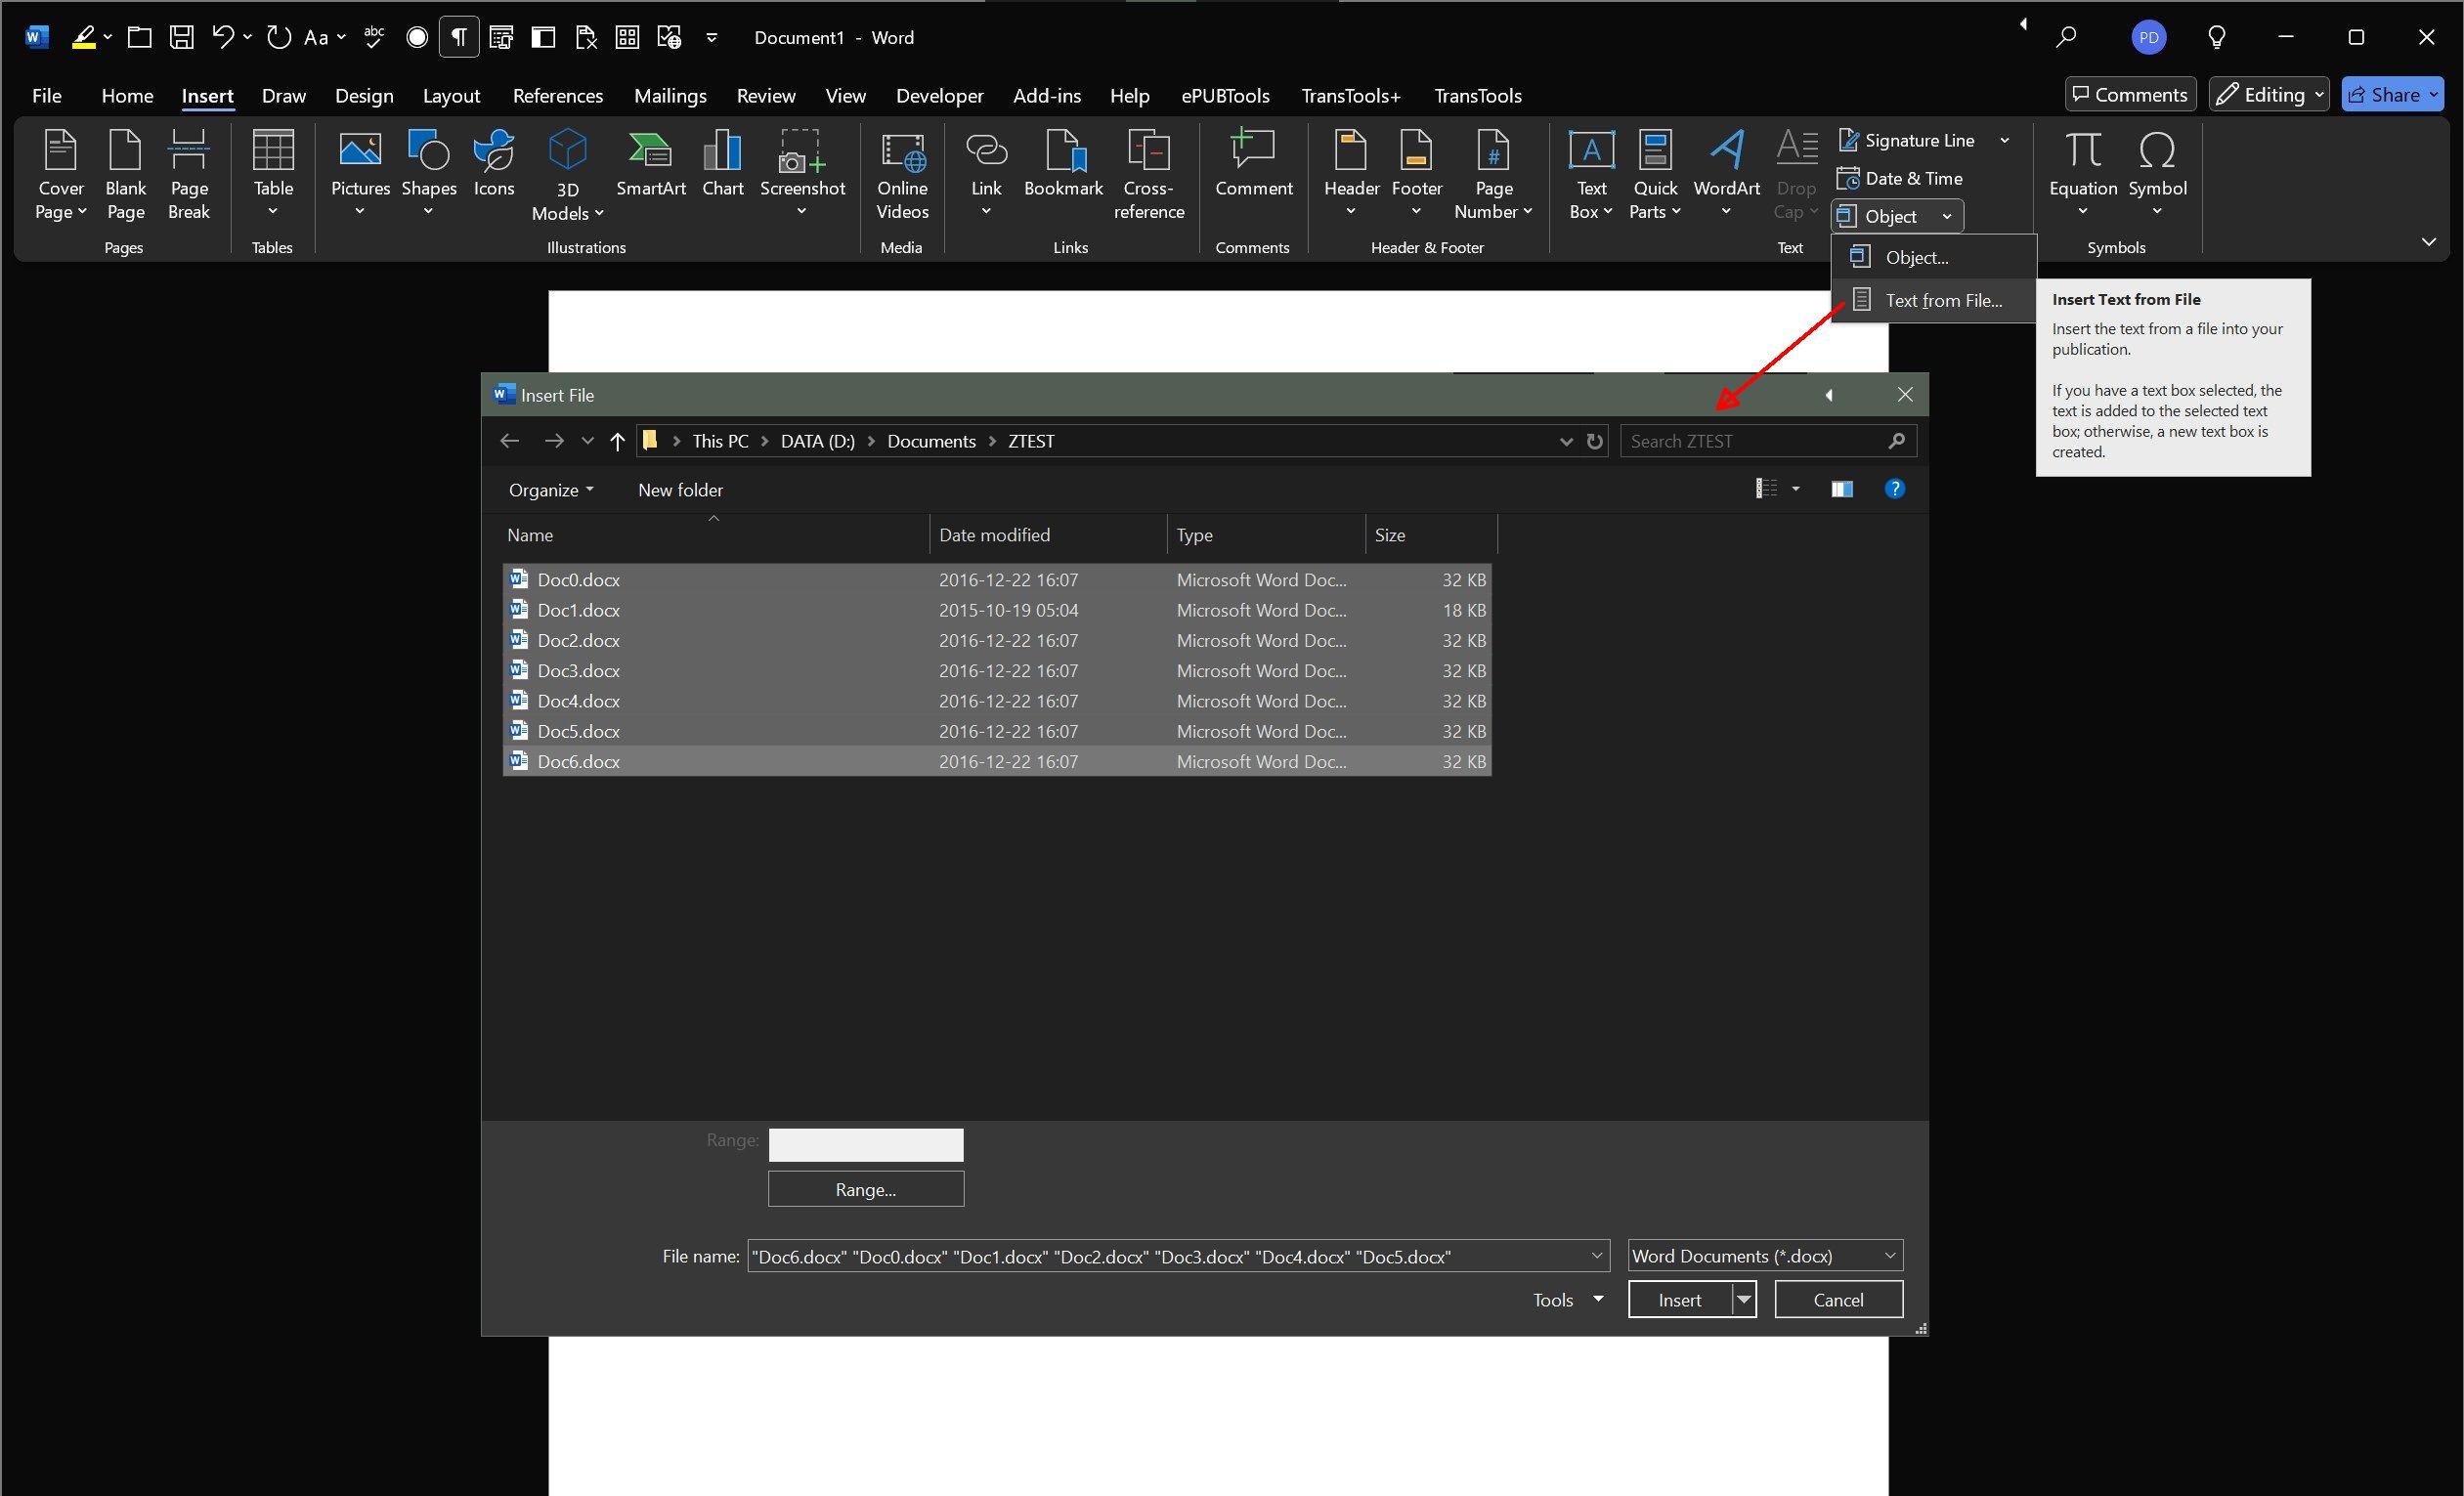
Task: Toggle the record macro circle in the toolbar
Action: [417, 38]
